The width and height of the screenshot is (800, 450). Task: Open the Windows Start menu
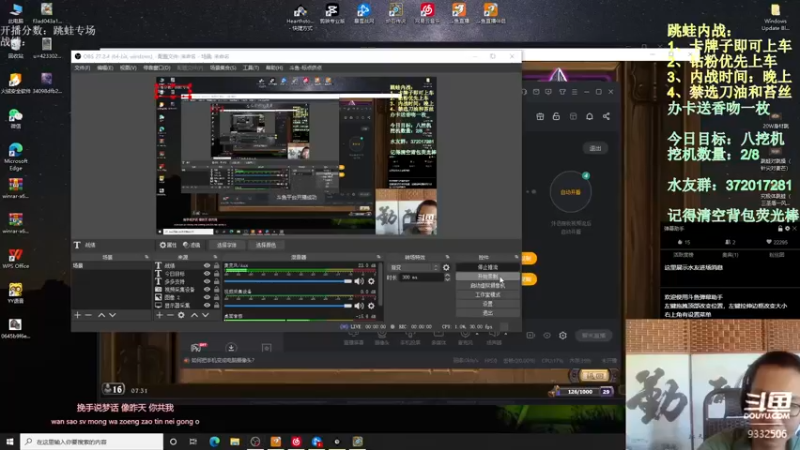[10, 441]
